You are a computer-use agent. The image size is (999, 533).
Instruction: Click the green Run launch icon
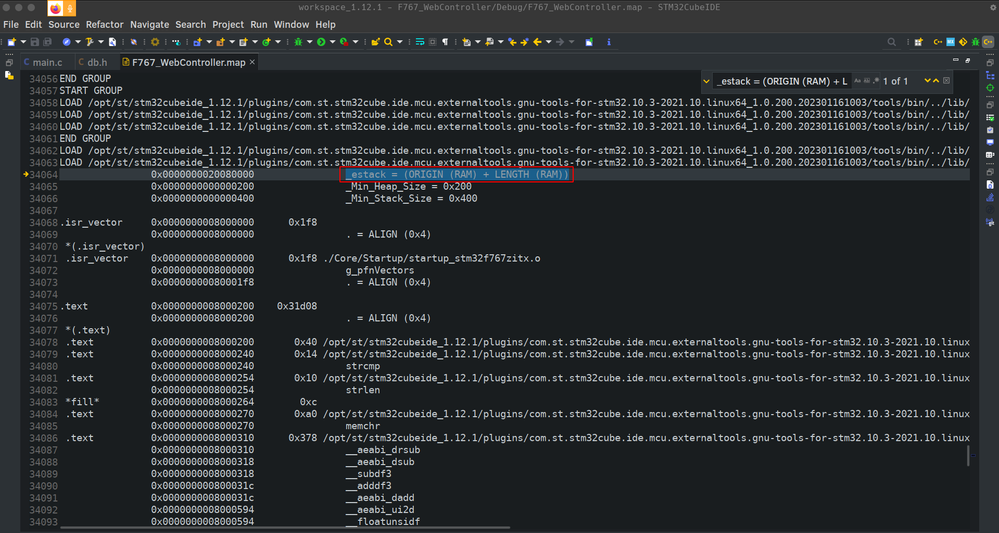pyautogui.click(x=321, y=42)
